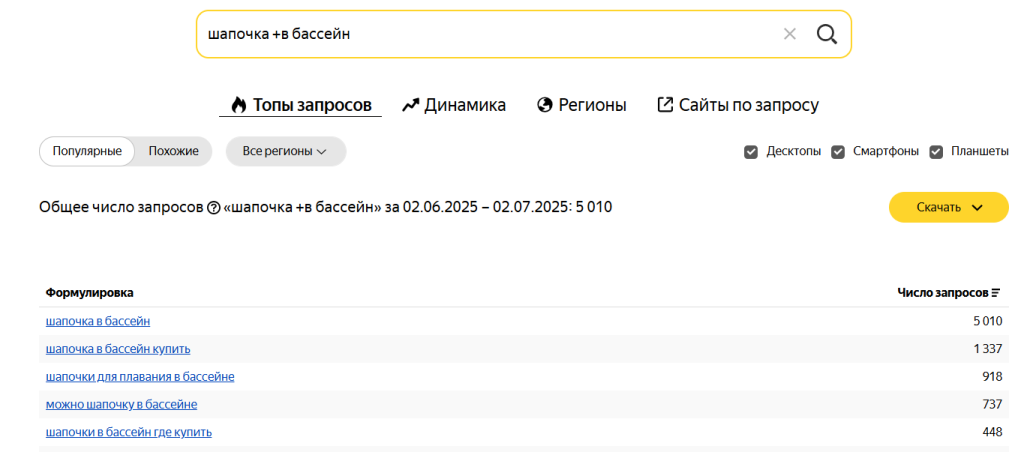The image size is (1024, 452).
Task: Open the Скачать download dropdown
Action: (x=948, y=207)
